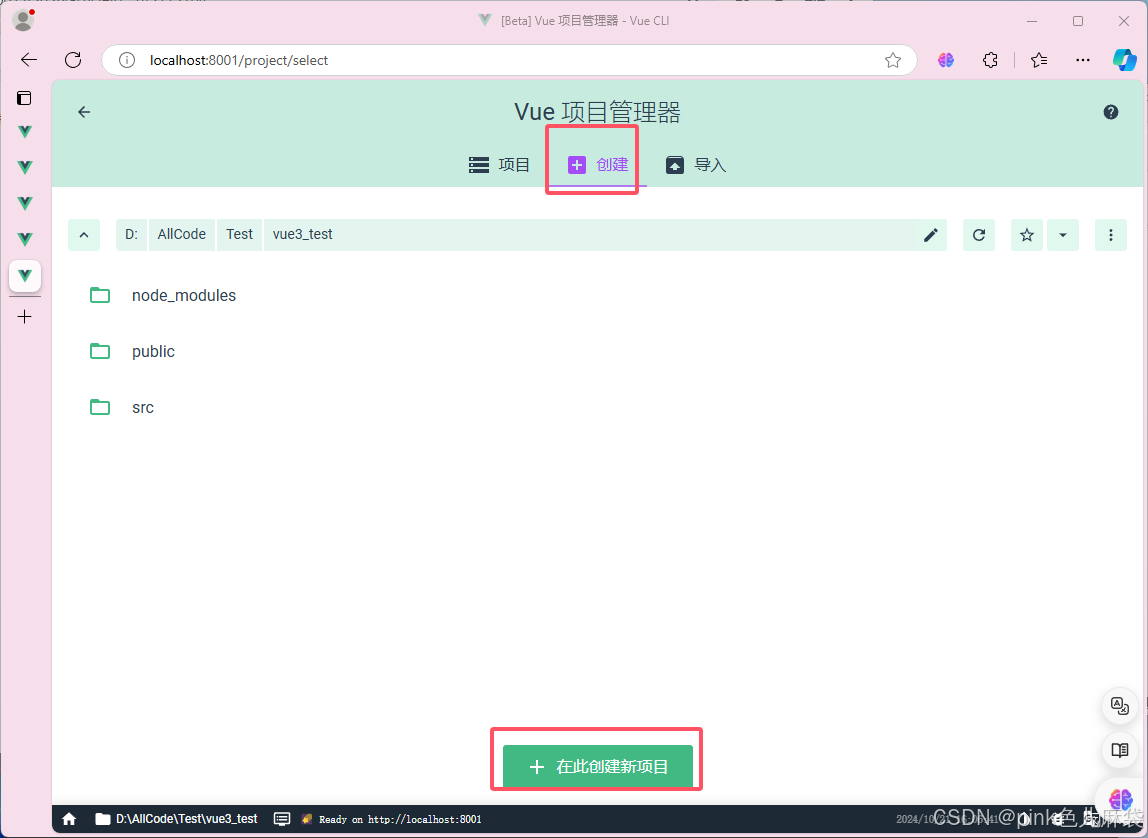The width and height of the screenshot is (1148, 838).
Task: Click the home icon in status bar
Action: pyautogui.click(x=70, y=819)
